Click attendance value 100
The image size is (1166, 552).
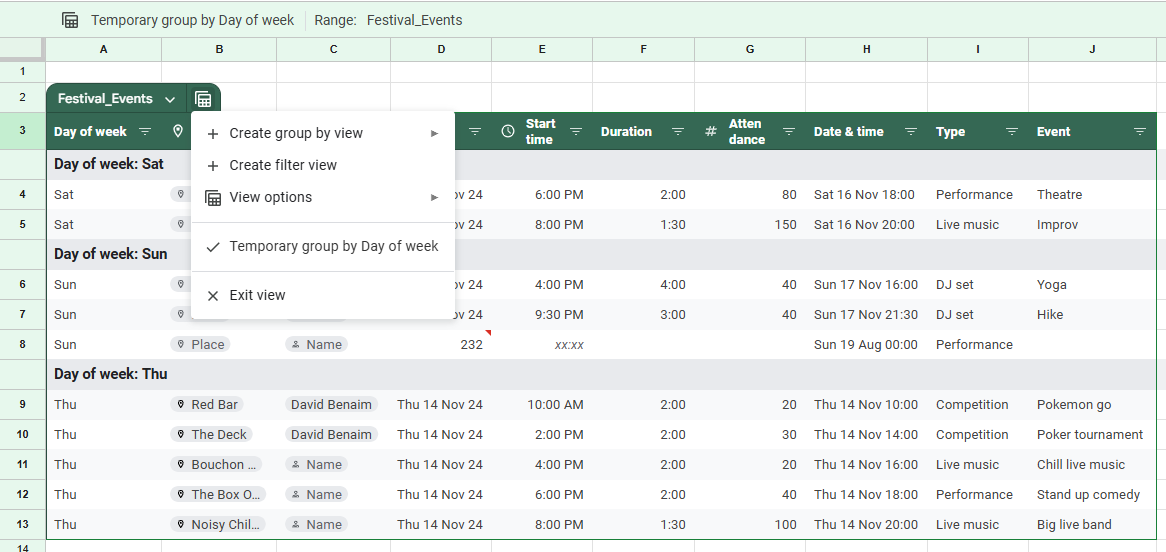coord(750,524)
